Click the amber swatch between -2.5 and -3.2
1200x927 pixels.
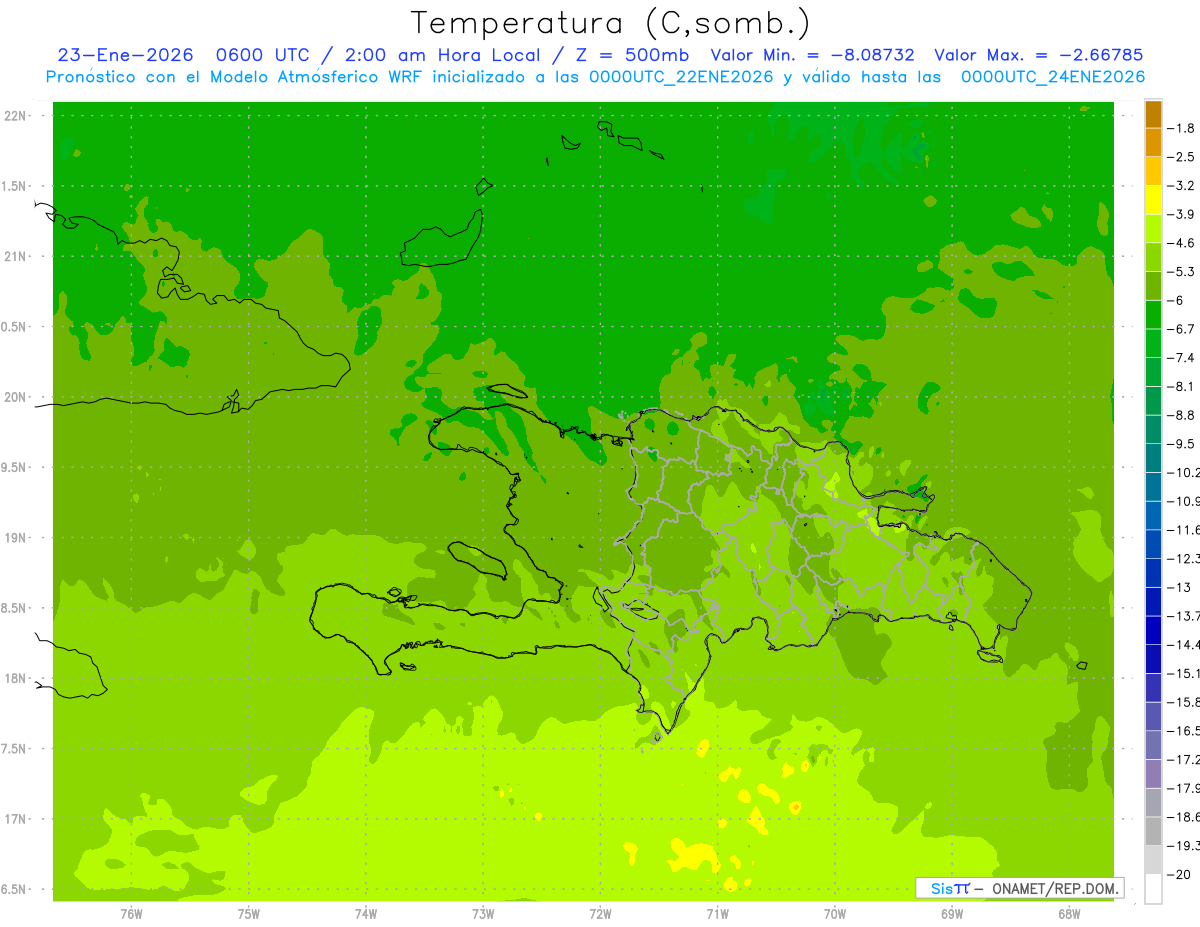(x=1153, y=171)
